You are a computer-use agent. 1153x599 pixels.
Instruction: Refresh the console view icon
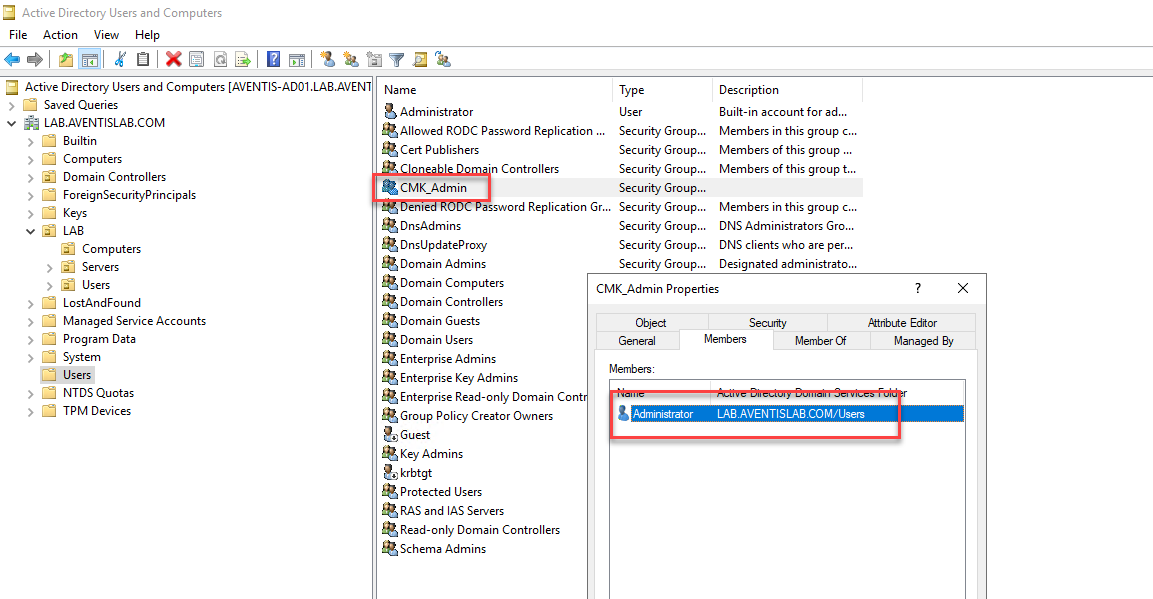tap(220, 59)
